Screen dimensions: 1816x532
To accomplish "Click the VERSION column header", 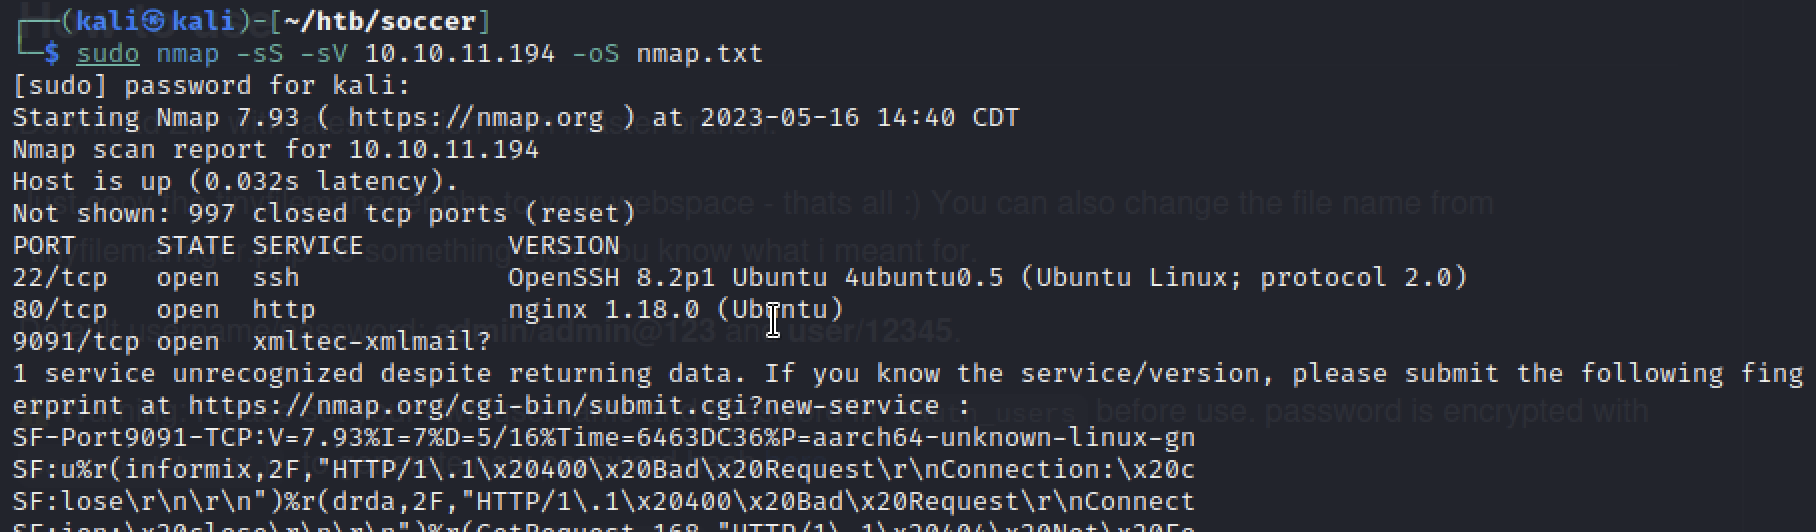I will [x=564, y=246].
